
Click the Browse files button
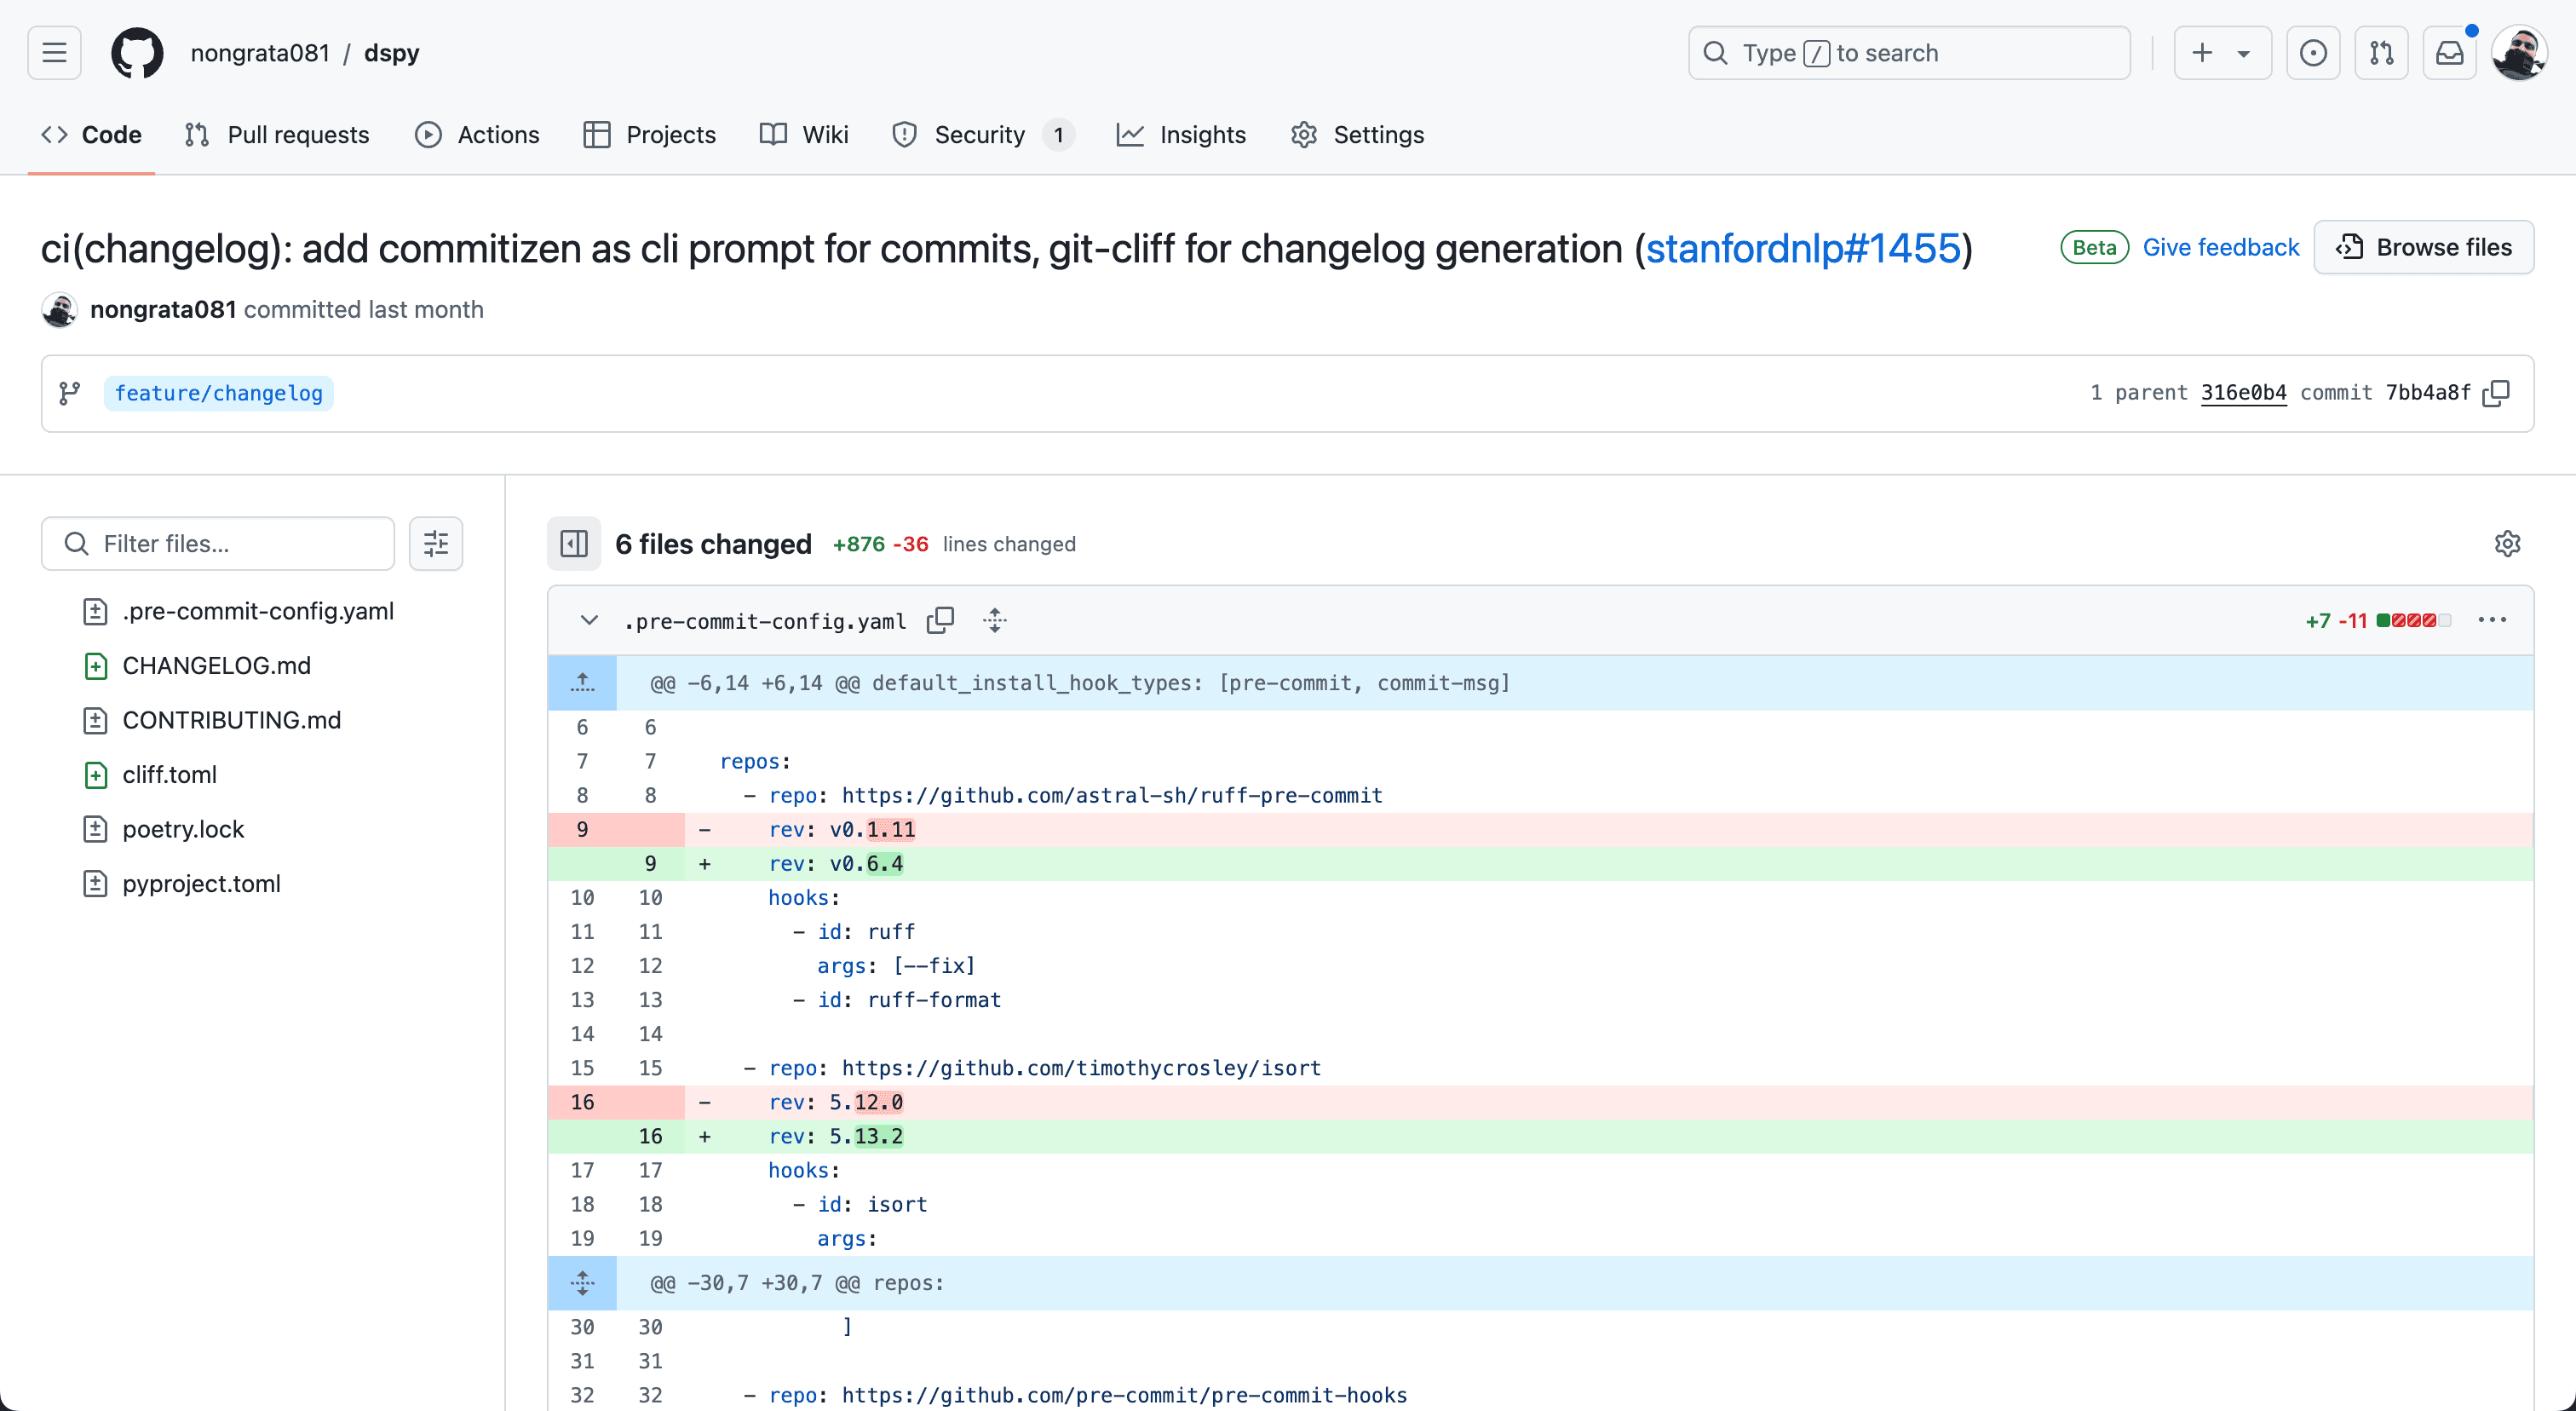tap(2423, 247)
